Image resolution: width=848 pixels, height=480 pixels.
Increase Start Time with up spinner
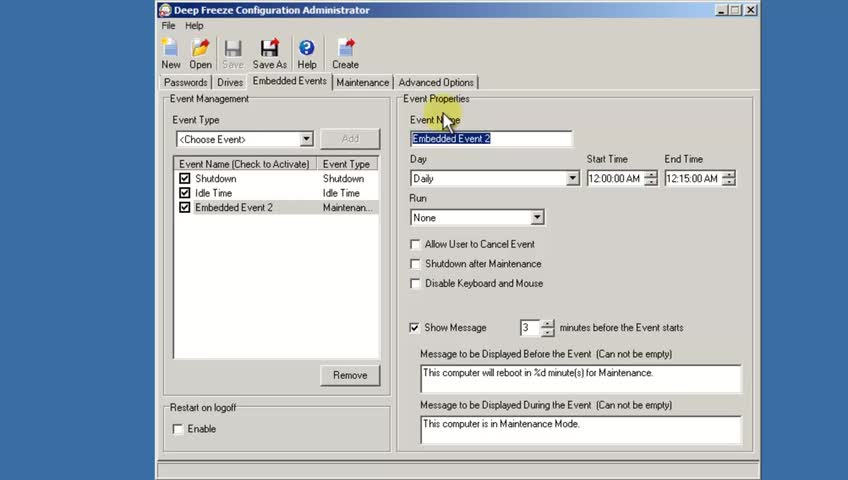pyautogui.click(x=651, y=175)
